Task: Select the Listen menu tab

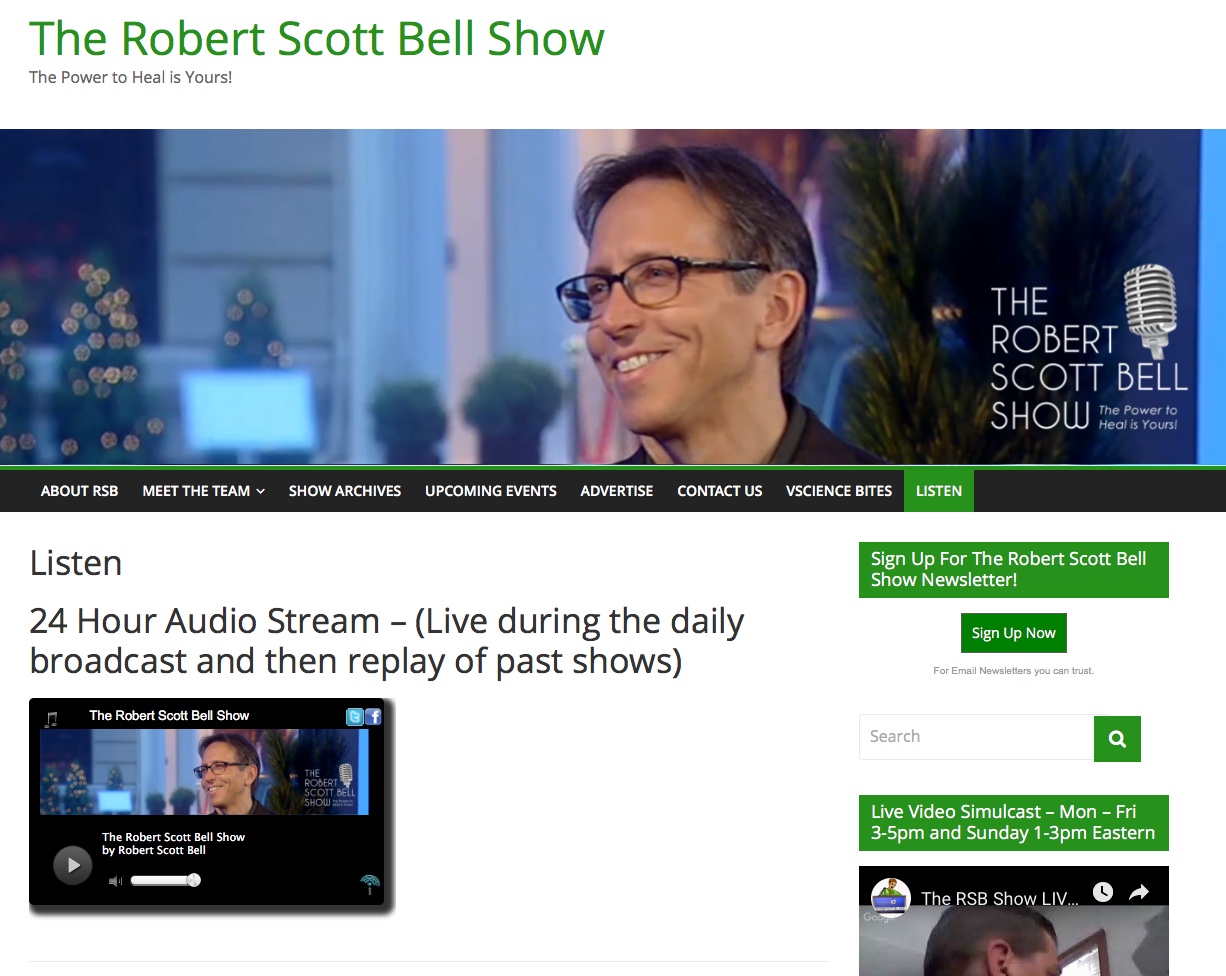Action: tap(939, 491)
